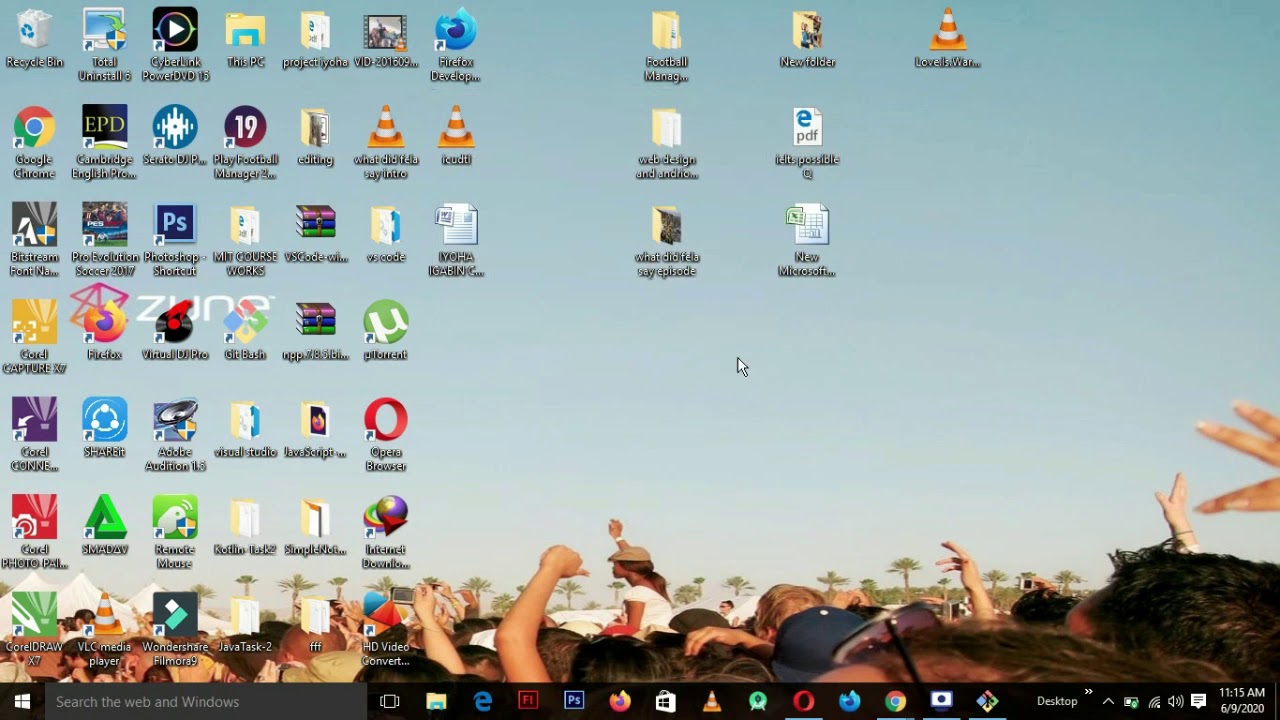Launch CorelDRAW X7 desktop shortcut

click(34, 630)
